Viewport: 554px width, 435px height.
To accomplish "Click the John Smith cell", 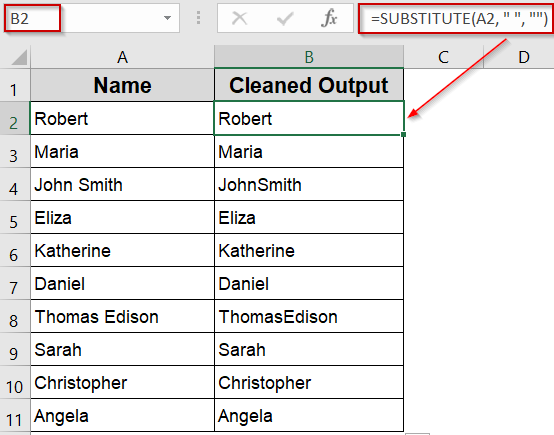I will [122, 184].
